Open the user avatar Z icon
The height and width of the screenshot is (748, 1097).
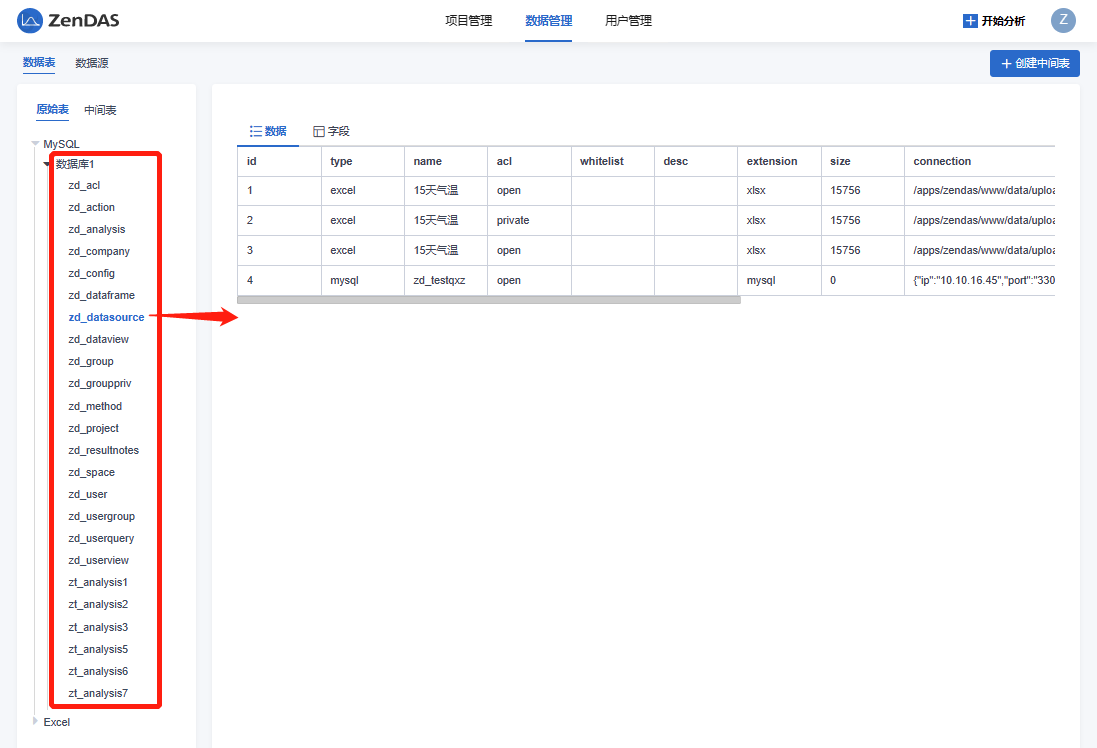point(1063,20)
